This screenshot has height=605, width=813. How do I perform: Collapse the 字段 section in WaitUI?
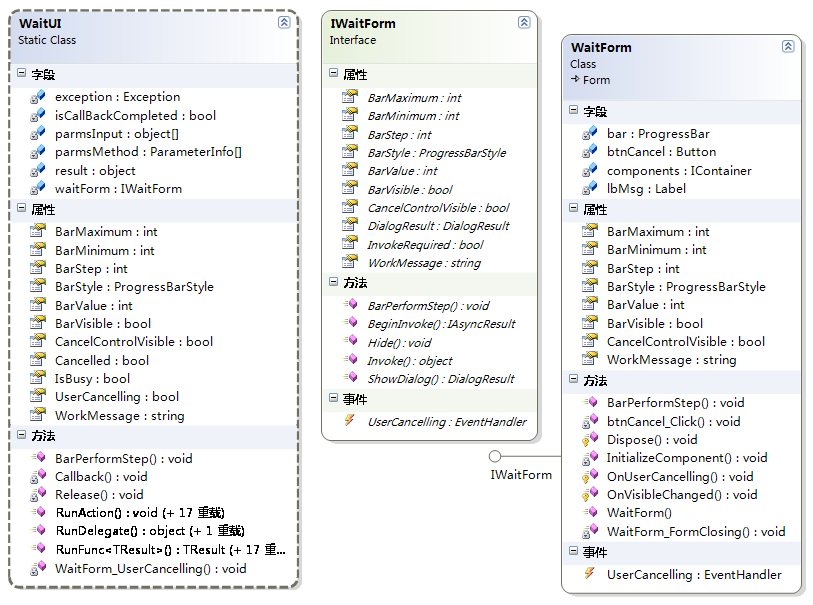[x=21, y=73]
